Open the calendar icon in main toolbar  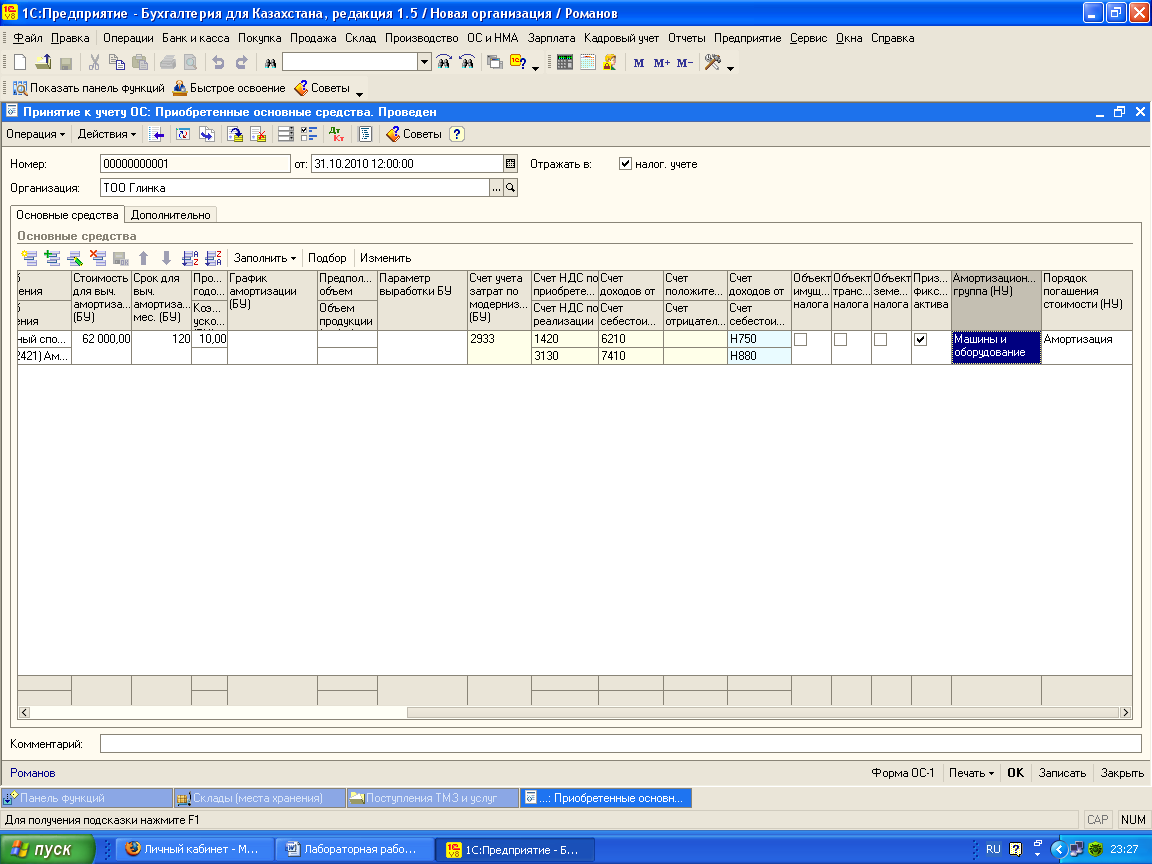coord(587,62)
